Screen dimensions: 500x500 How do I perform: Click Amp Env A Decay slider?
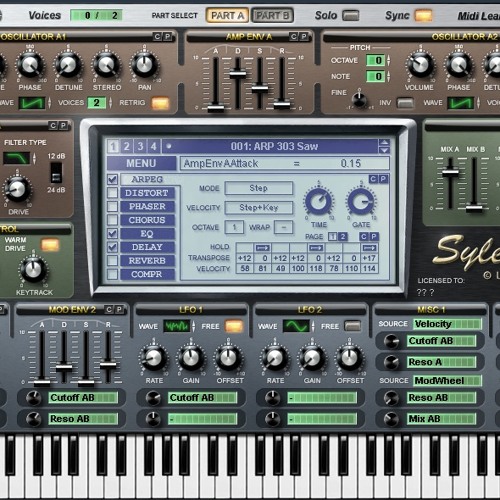click(x=238, y=74)
